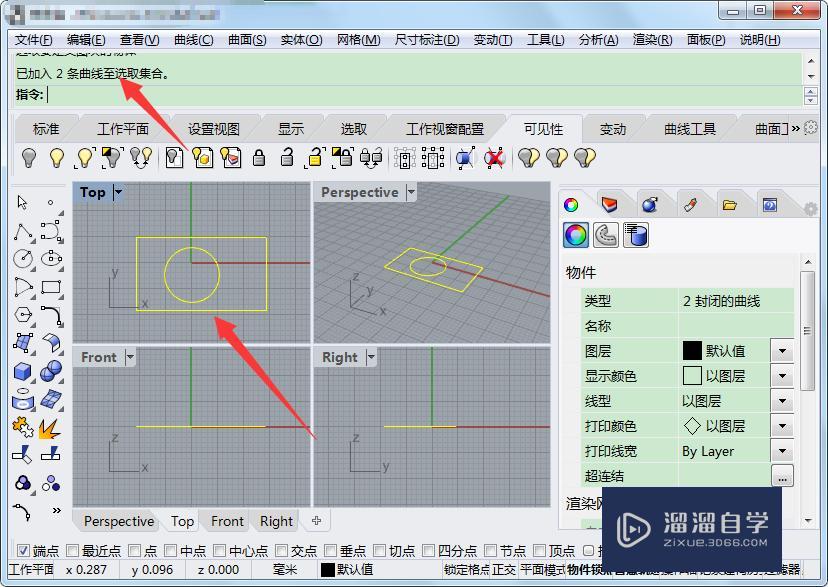The height and width of the screenshot is (587, 828).
Task: Select the pointer arrow tool in left toolbar
Action: [x=22, y=202]
